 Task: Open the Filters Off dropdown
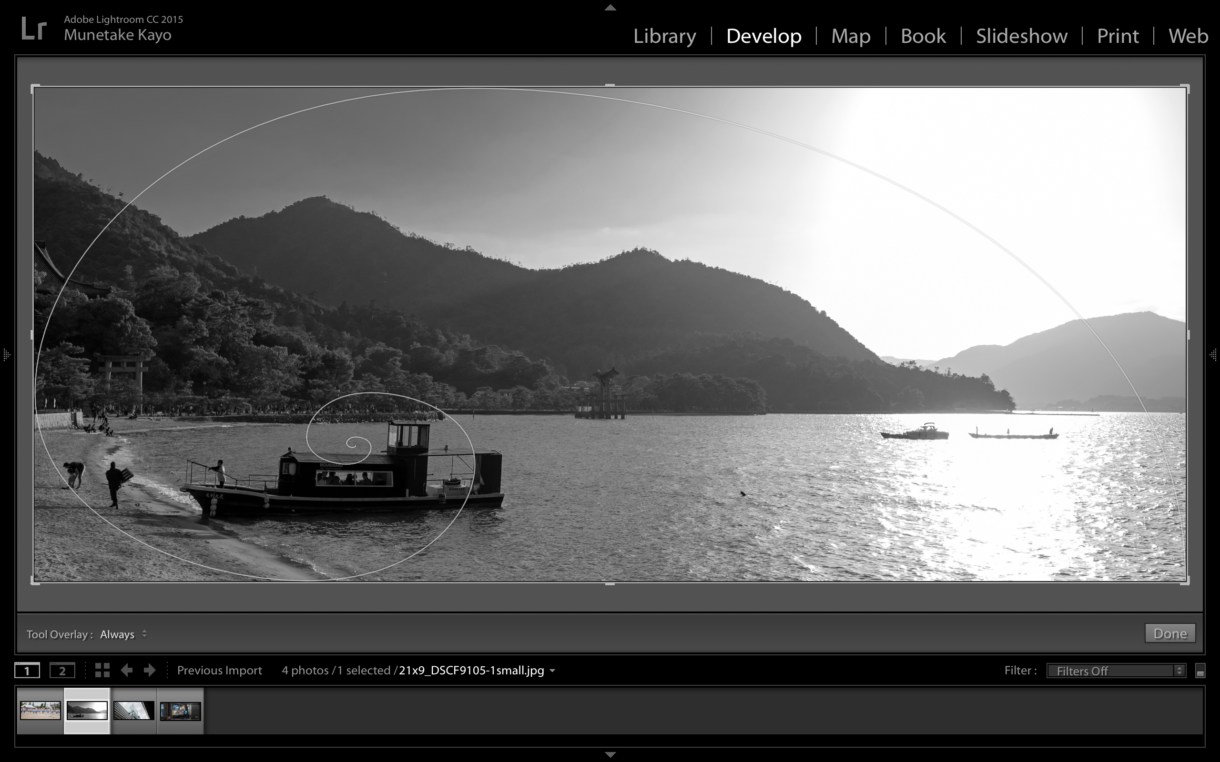click(1115, 670)
